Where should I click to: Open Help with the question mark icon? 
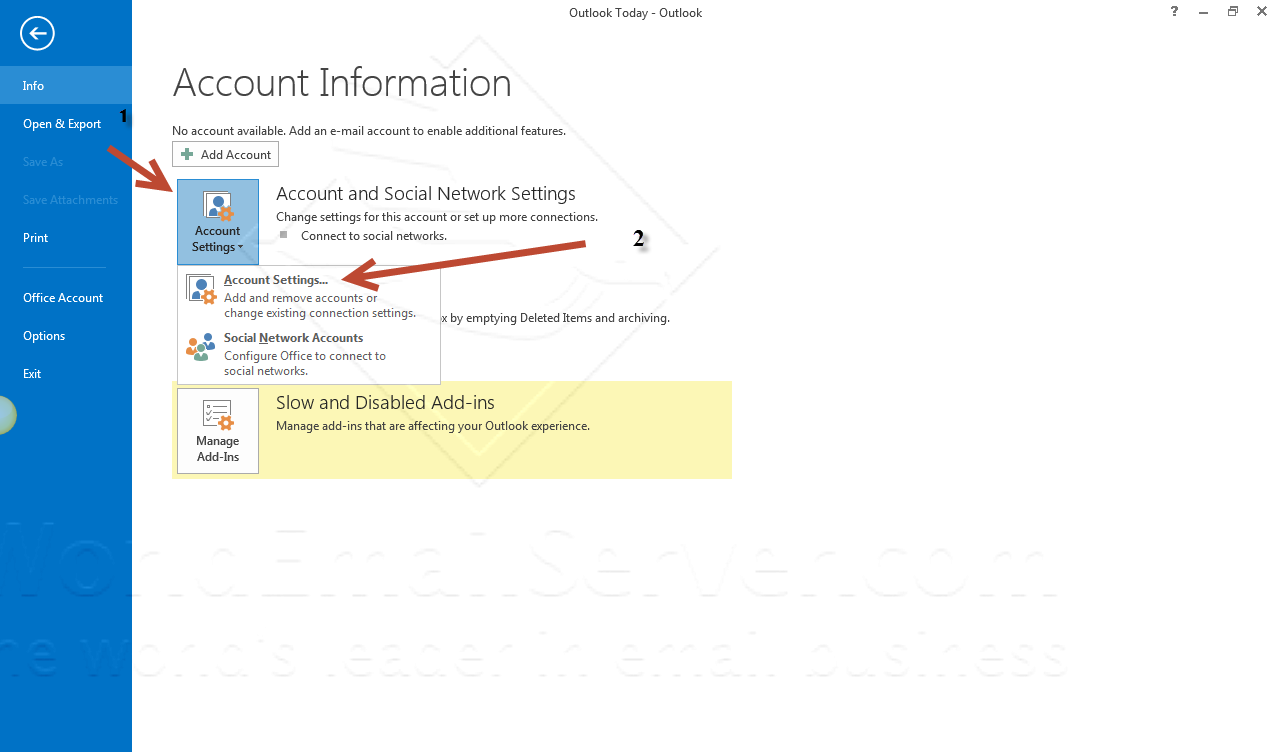tap(1174, 11)
